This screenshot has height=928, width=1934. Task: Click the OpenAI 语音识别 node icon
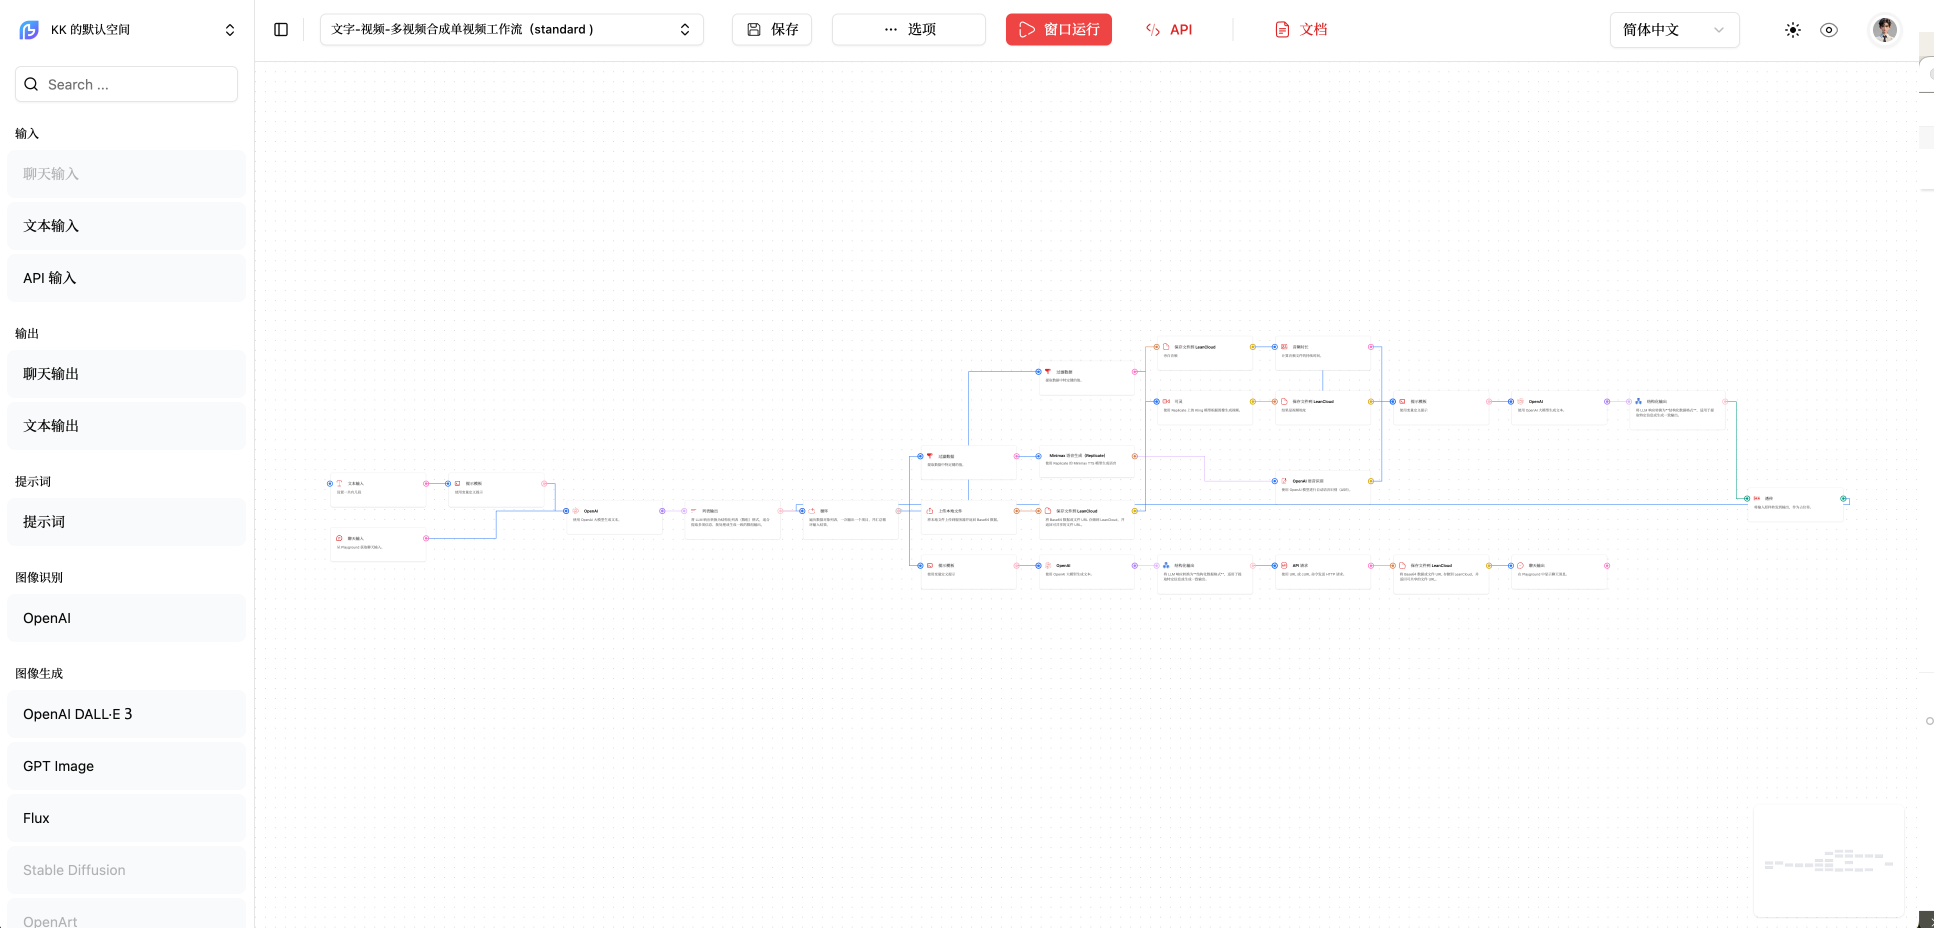[1283, 481]
